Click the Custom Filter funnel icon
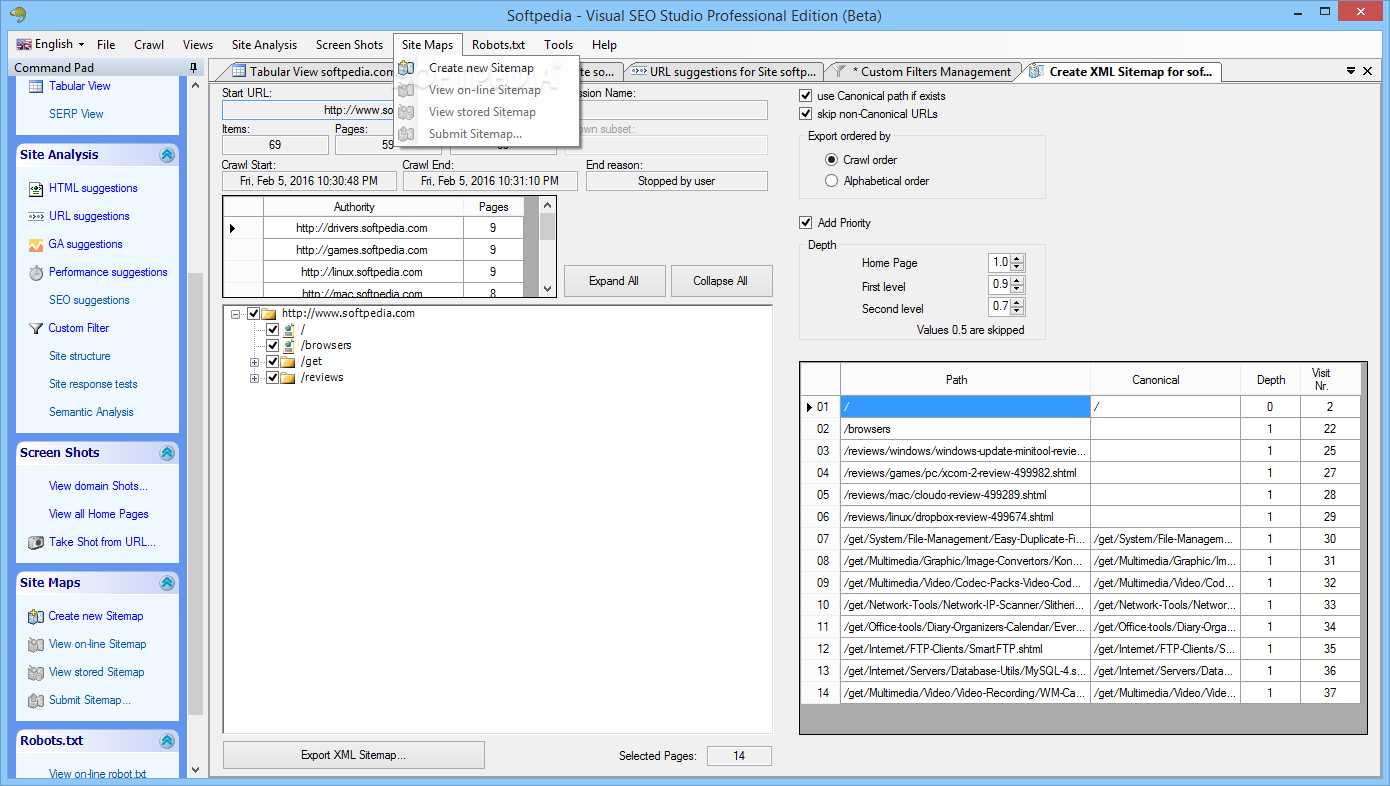1390x786 pixels. coord(35,328)
